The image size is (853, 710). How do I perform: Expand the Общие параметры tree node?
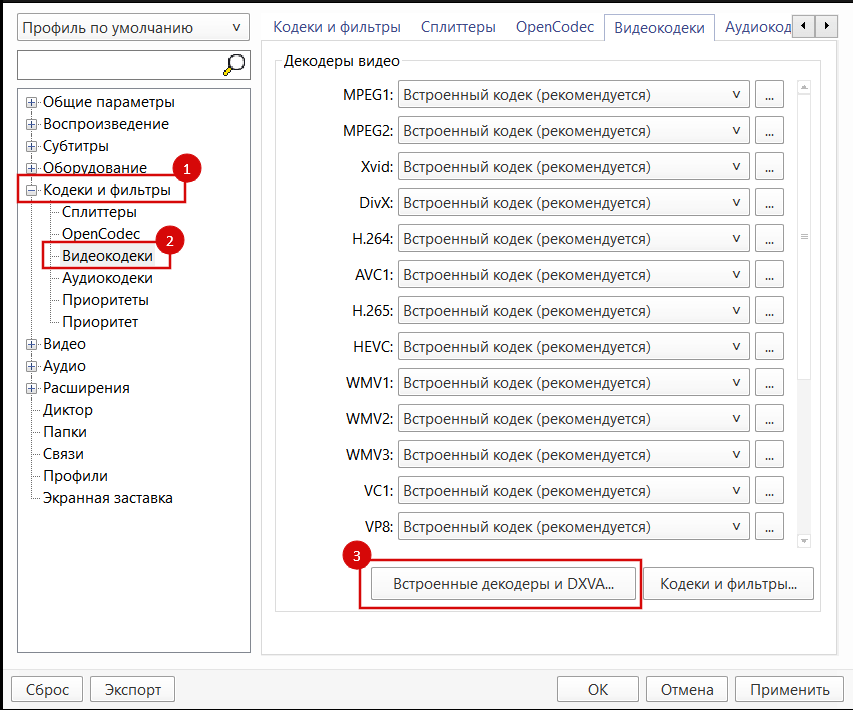pyautogui.click(x=30, y=101)
